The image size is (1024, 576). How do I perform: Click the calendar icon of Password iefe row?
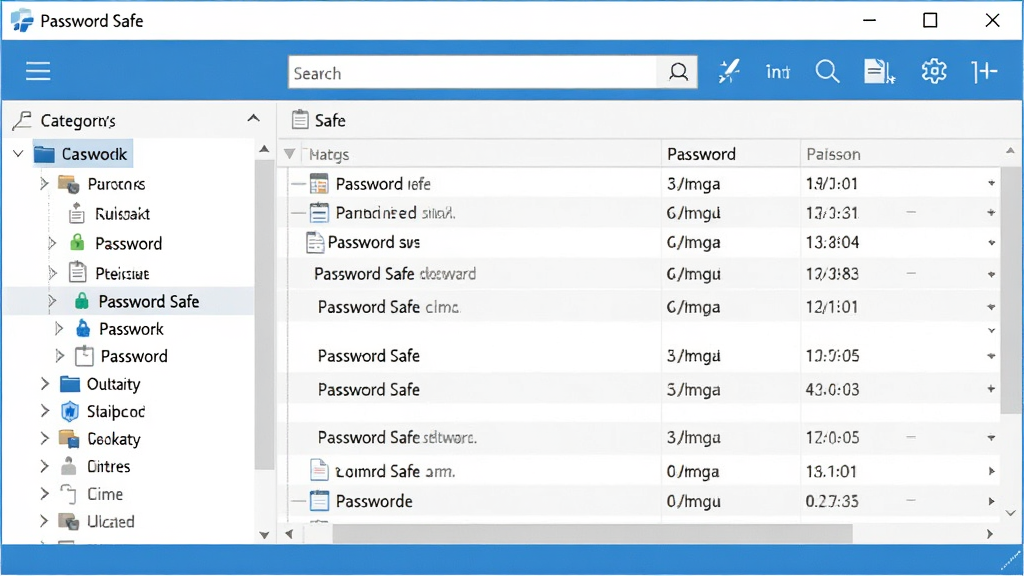319,184
